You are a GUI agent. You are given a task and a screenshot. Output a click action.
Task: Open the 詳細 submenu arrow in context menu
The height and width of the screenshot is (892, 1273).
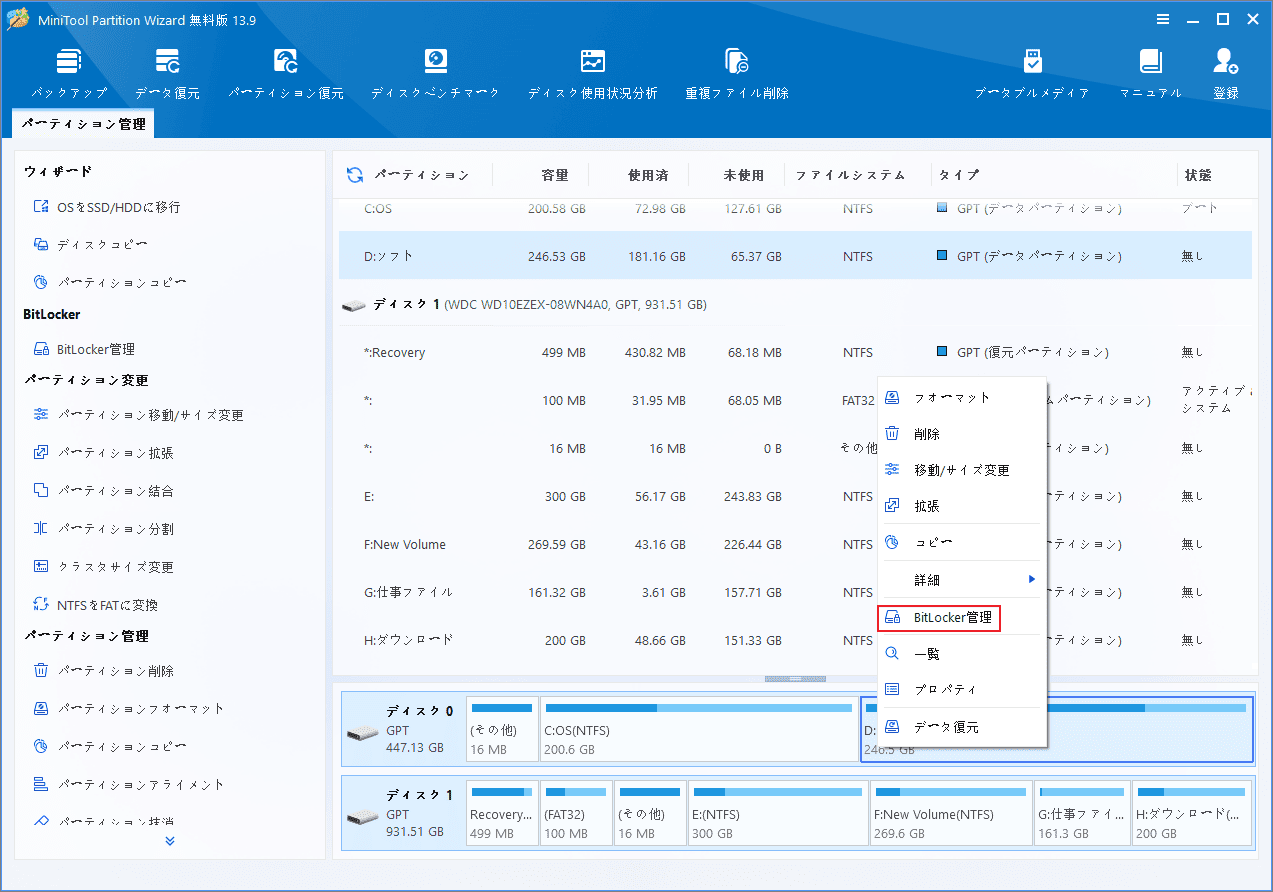1032,580
